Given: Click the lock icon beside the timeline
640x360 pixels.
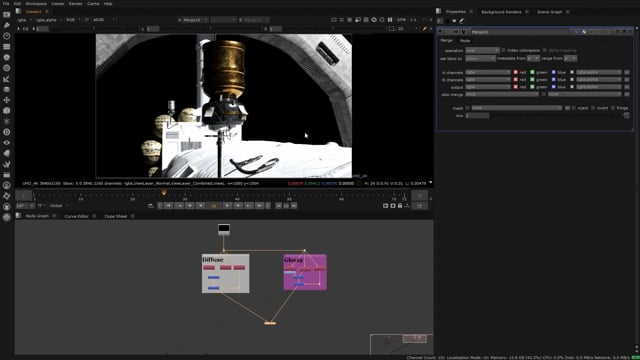Looking at the screenshot, I should pos(400,206).
